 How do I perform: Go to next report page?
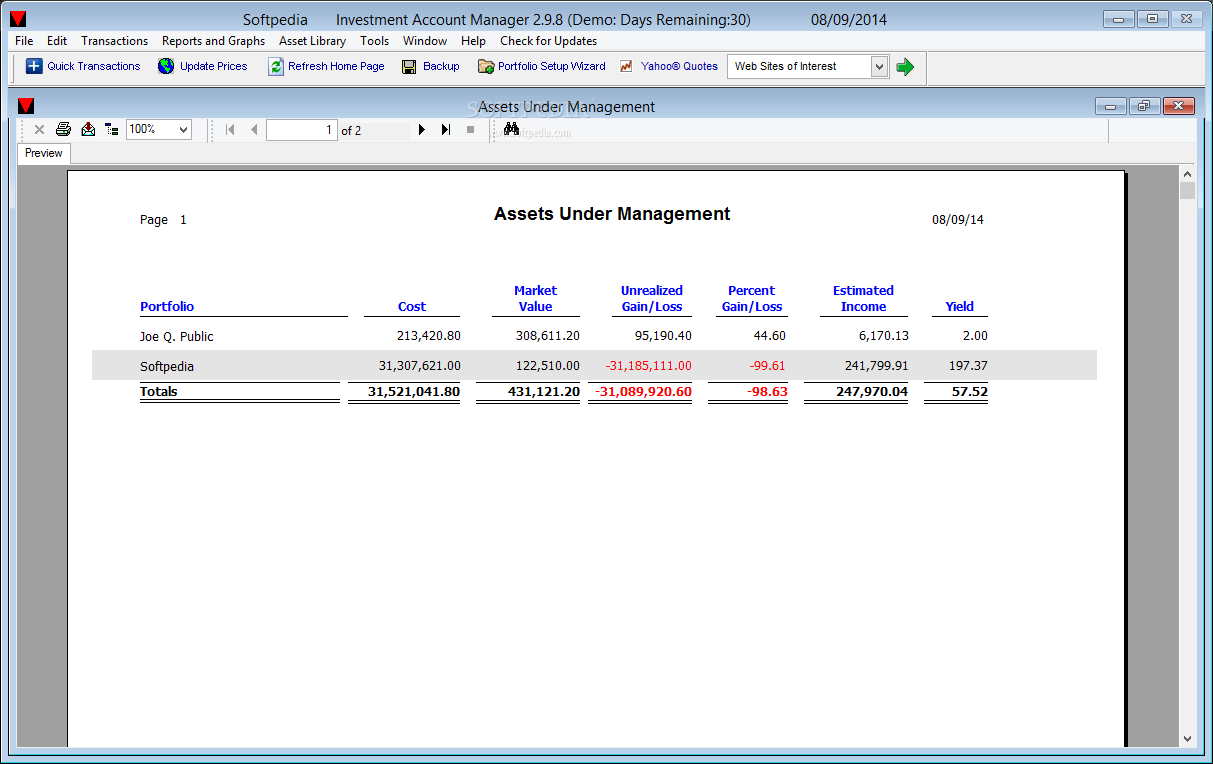(422, 129)
